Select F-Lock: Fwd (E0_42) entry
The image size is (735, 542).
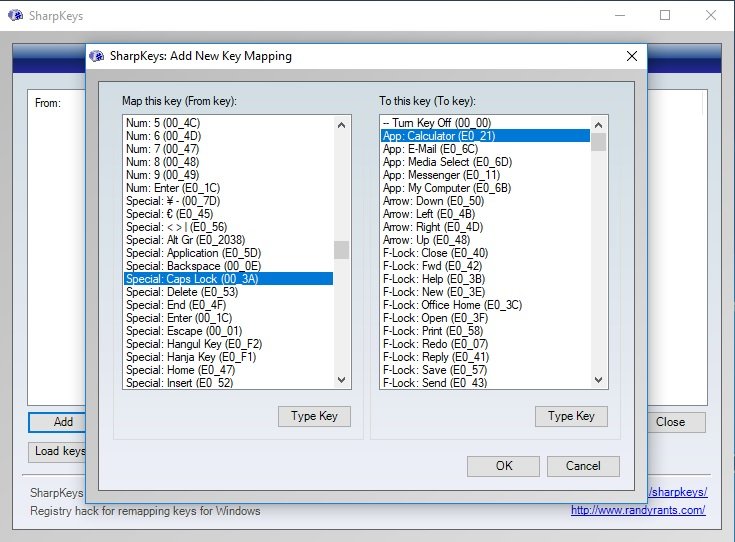click(x=485, y=266)
